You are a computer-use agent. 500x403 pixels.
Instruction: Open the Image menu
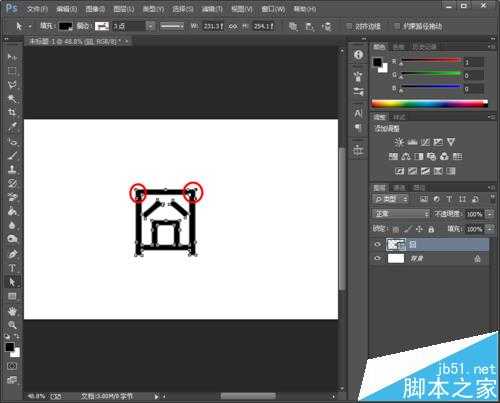coord(95,9)
